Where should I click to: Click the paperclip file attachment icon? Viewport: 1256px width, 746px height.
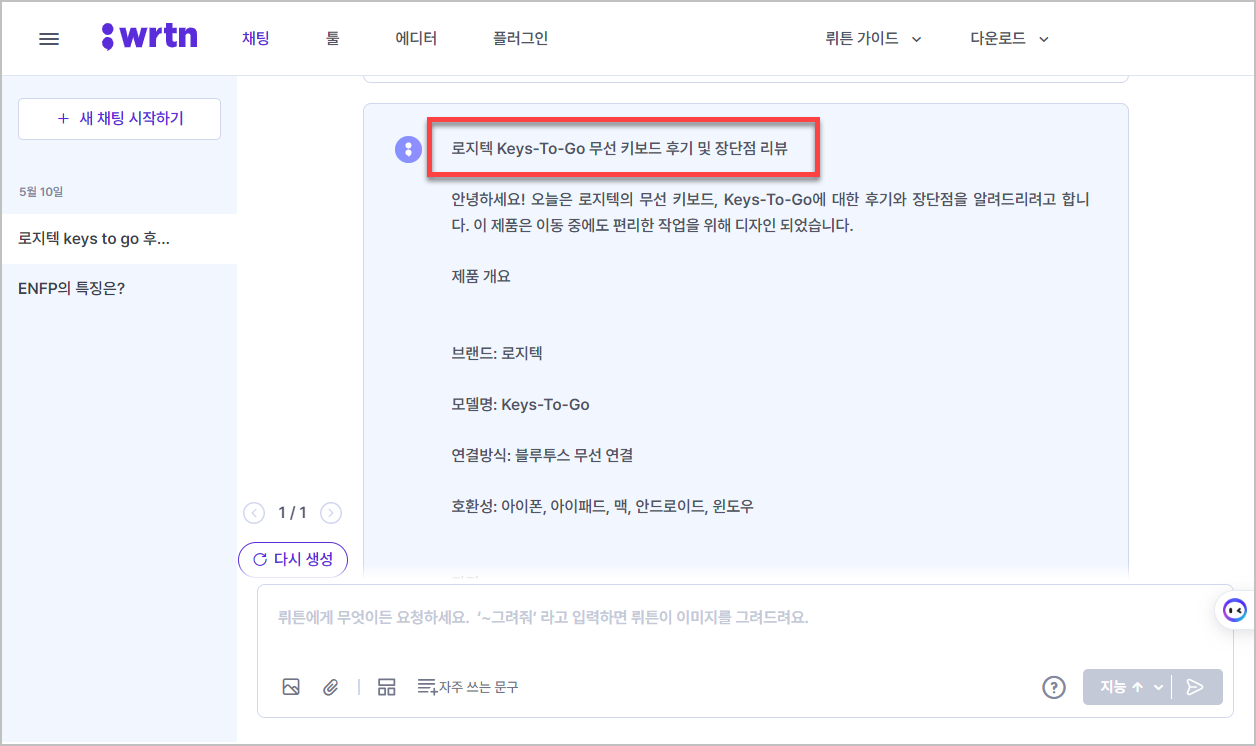click(x=331, y=686)
